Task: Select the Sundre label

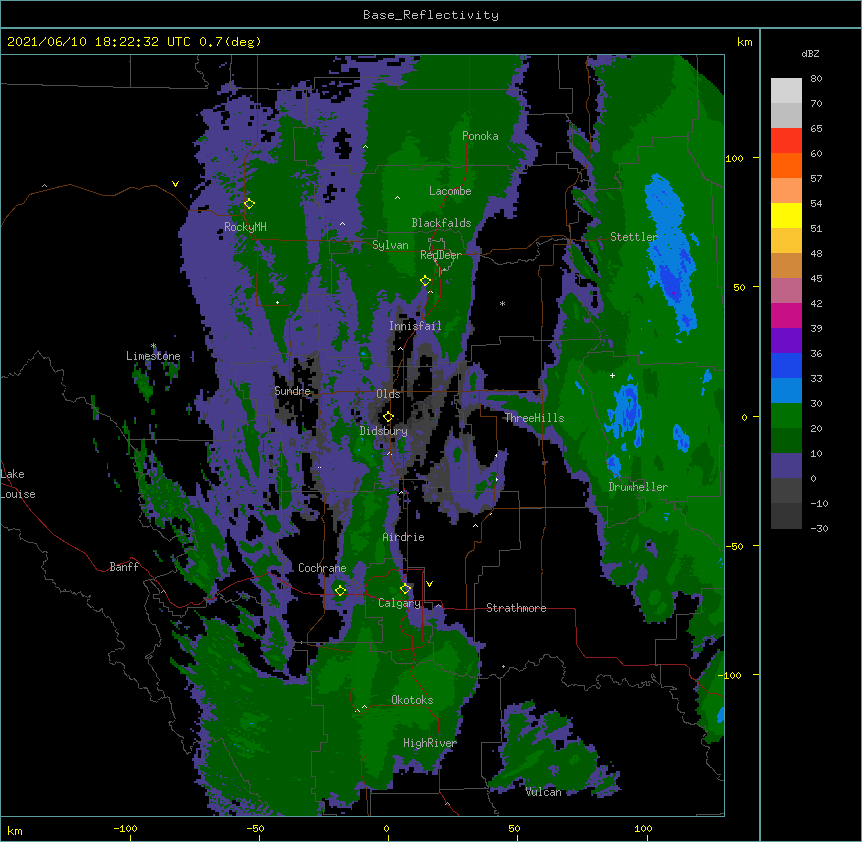Action: 292,391
